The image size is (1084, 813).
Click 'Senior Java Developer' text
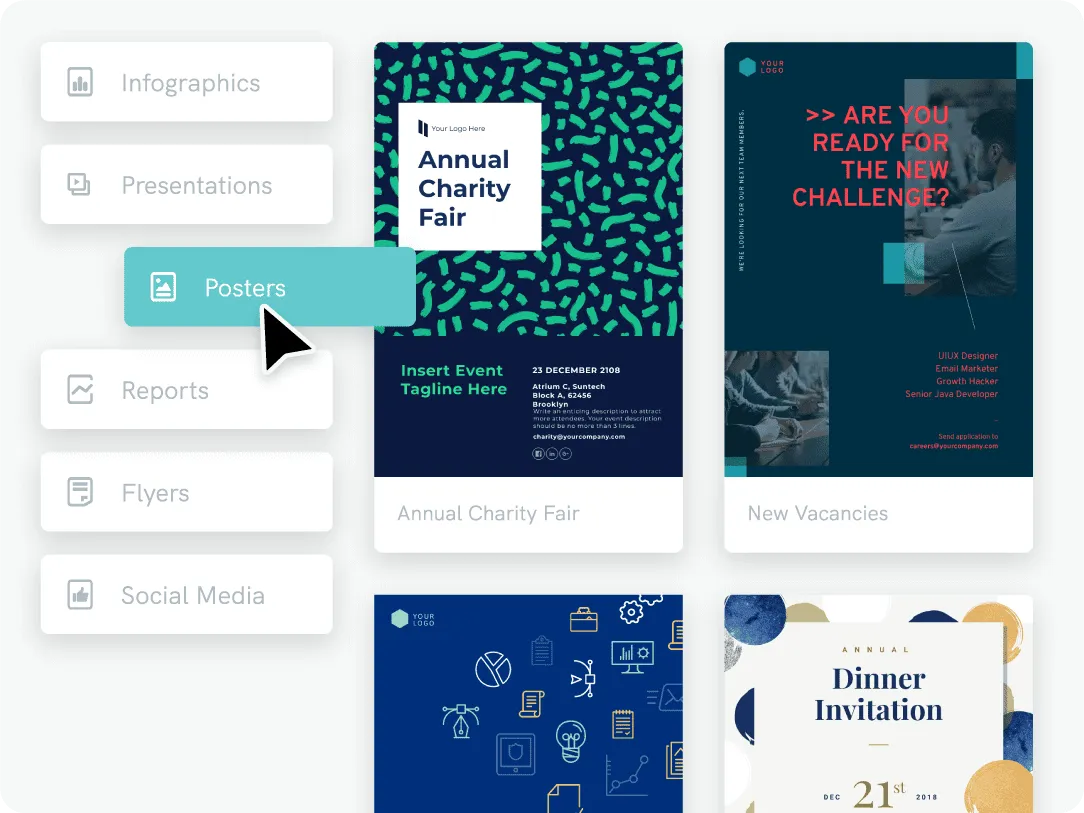pos(951,394)
